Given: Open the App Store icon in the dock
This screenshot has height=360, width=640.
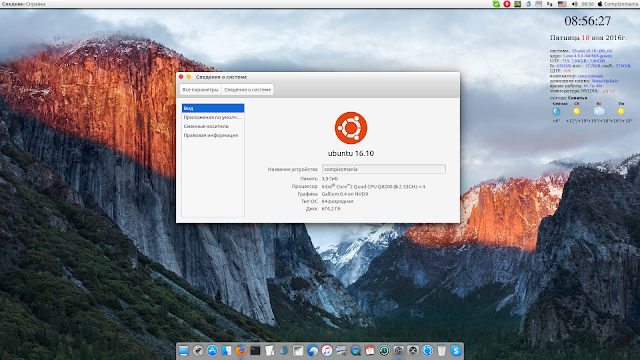Looking at the screenshot, I should [x=212, y=350].
